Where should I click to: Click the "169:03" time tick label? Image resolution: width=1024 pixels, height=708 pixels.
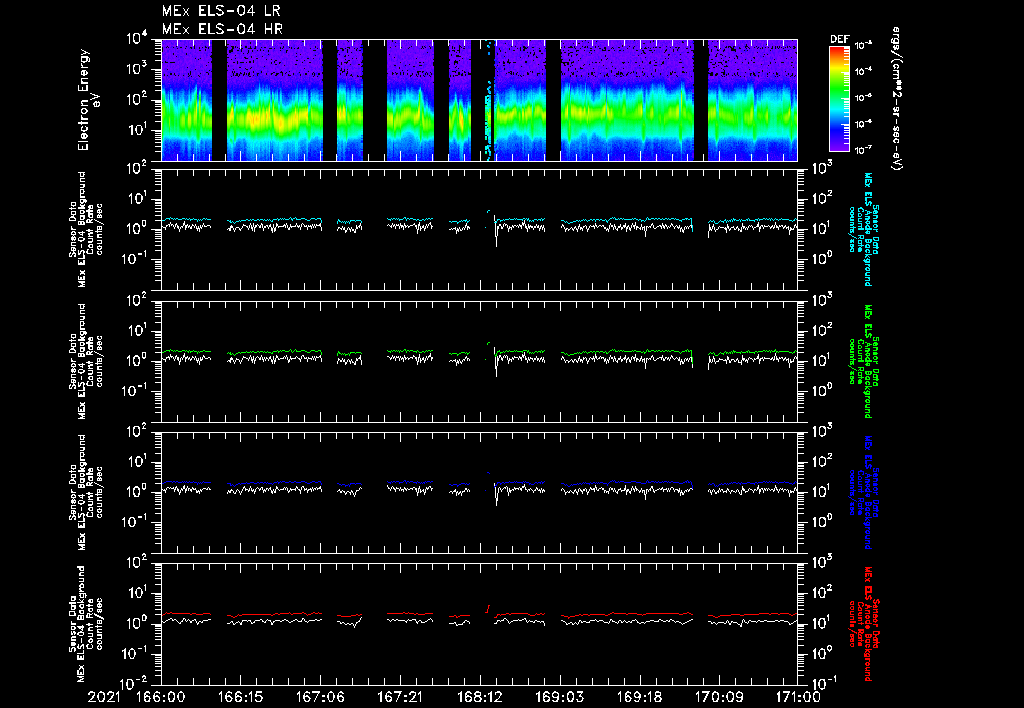(x=559, y=698)
